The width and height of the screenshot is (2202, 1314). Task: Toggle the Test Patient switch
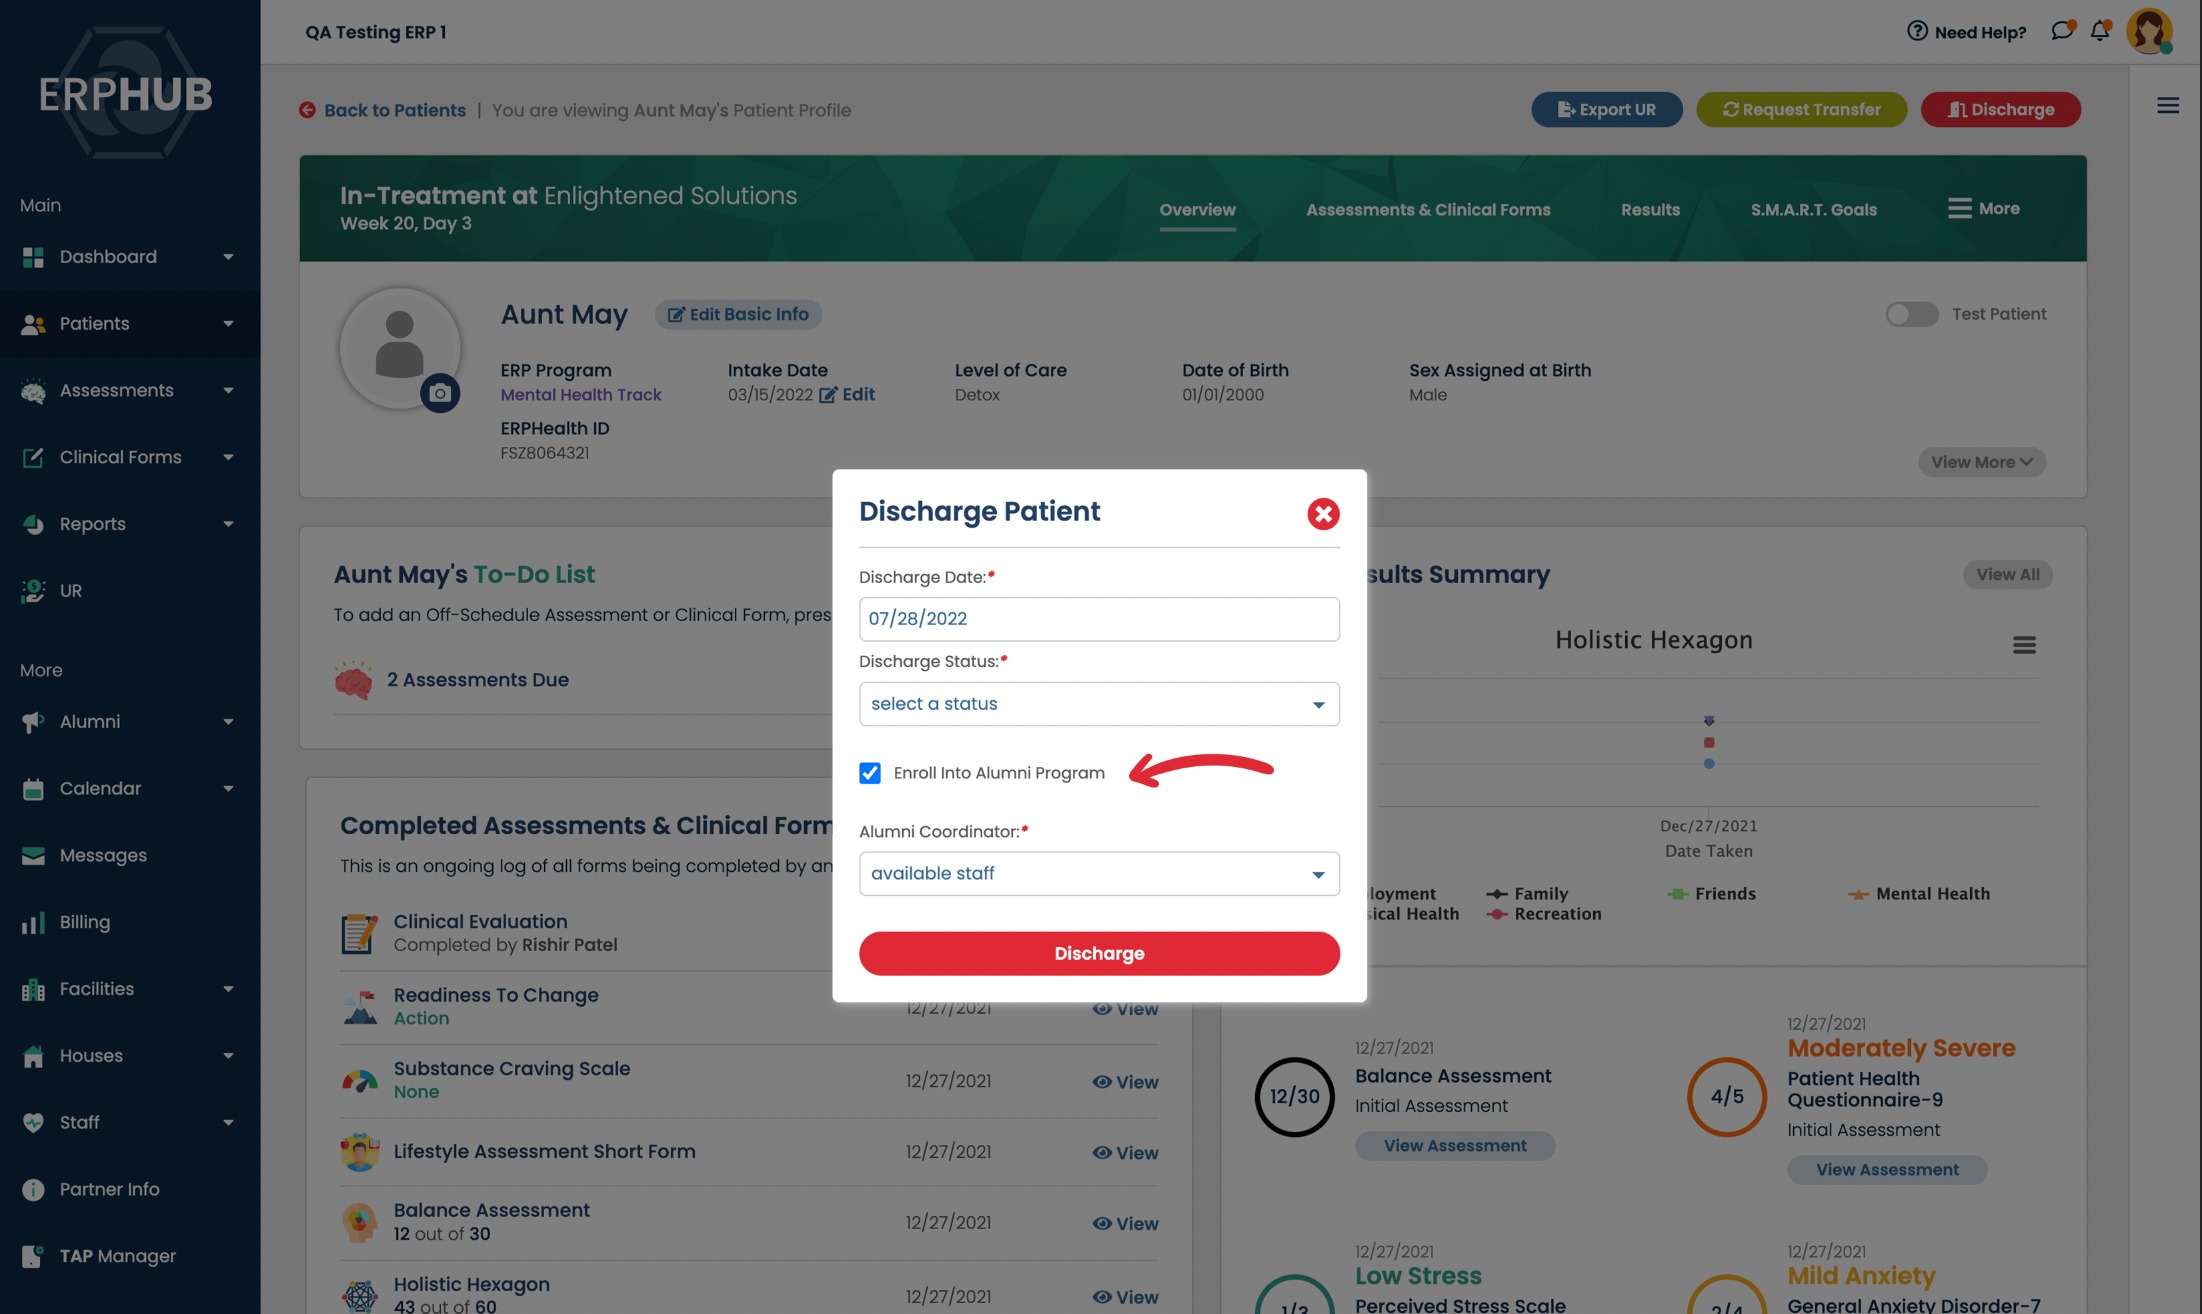(1912, 314)
